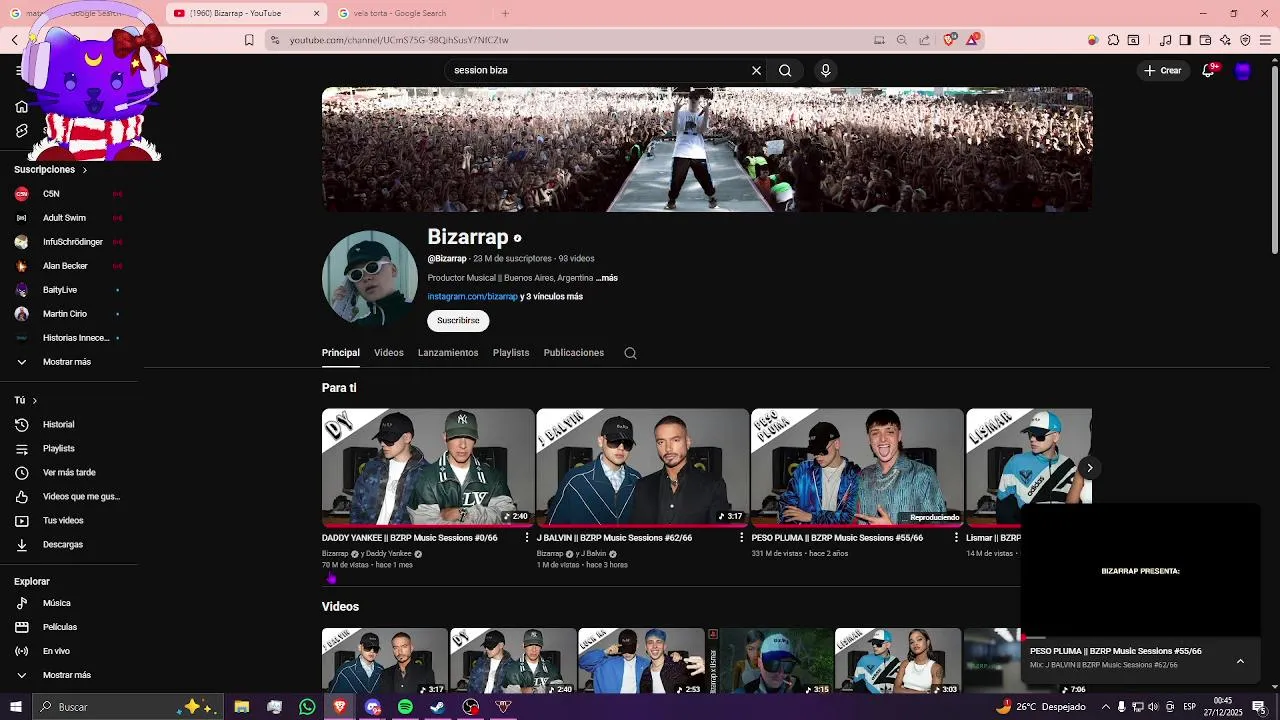Image resolution: width=1280 pixels, height=720 pixels.
Task: Open the Playlists channel tab
Action: [x=511, y=353]
